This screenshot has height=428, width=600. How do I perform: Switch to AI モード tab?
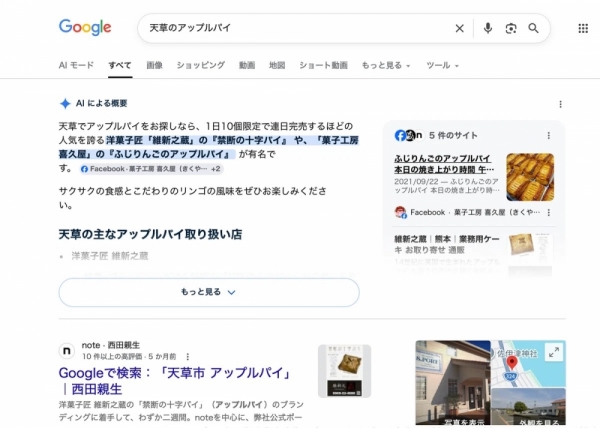(x=76, y=65)
